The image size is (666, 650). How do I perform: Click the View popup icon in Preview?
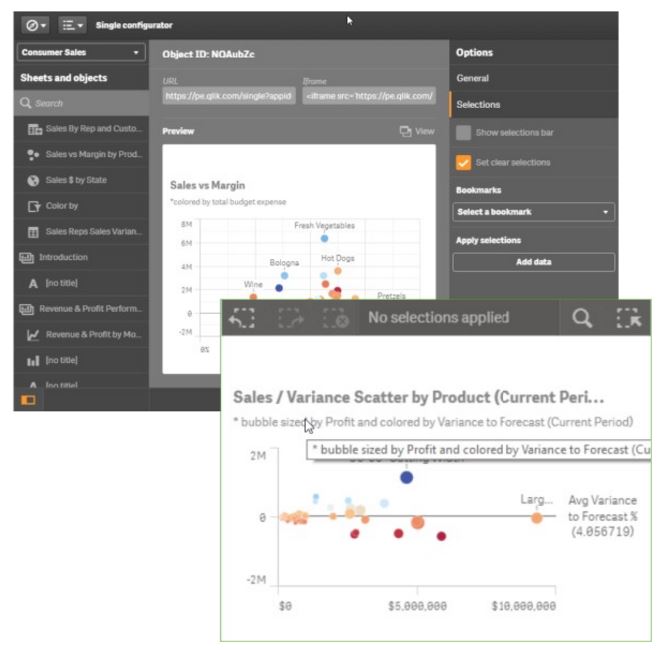point(406,132)
